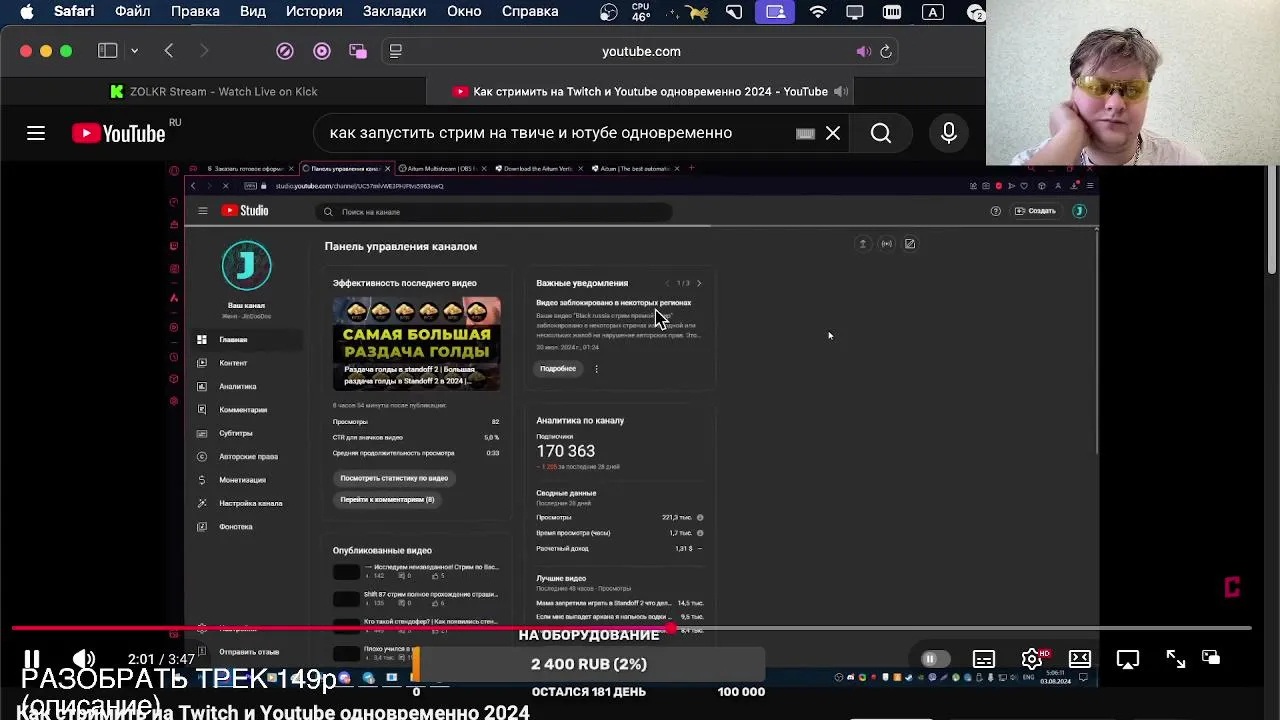Toggle the Safari sidebar
This screenshot has width=1280, height=720.
[x=108, y=51]
